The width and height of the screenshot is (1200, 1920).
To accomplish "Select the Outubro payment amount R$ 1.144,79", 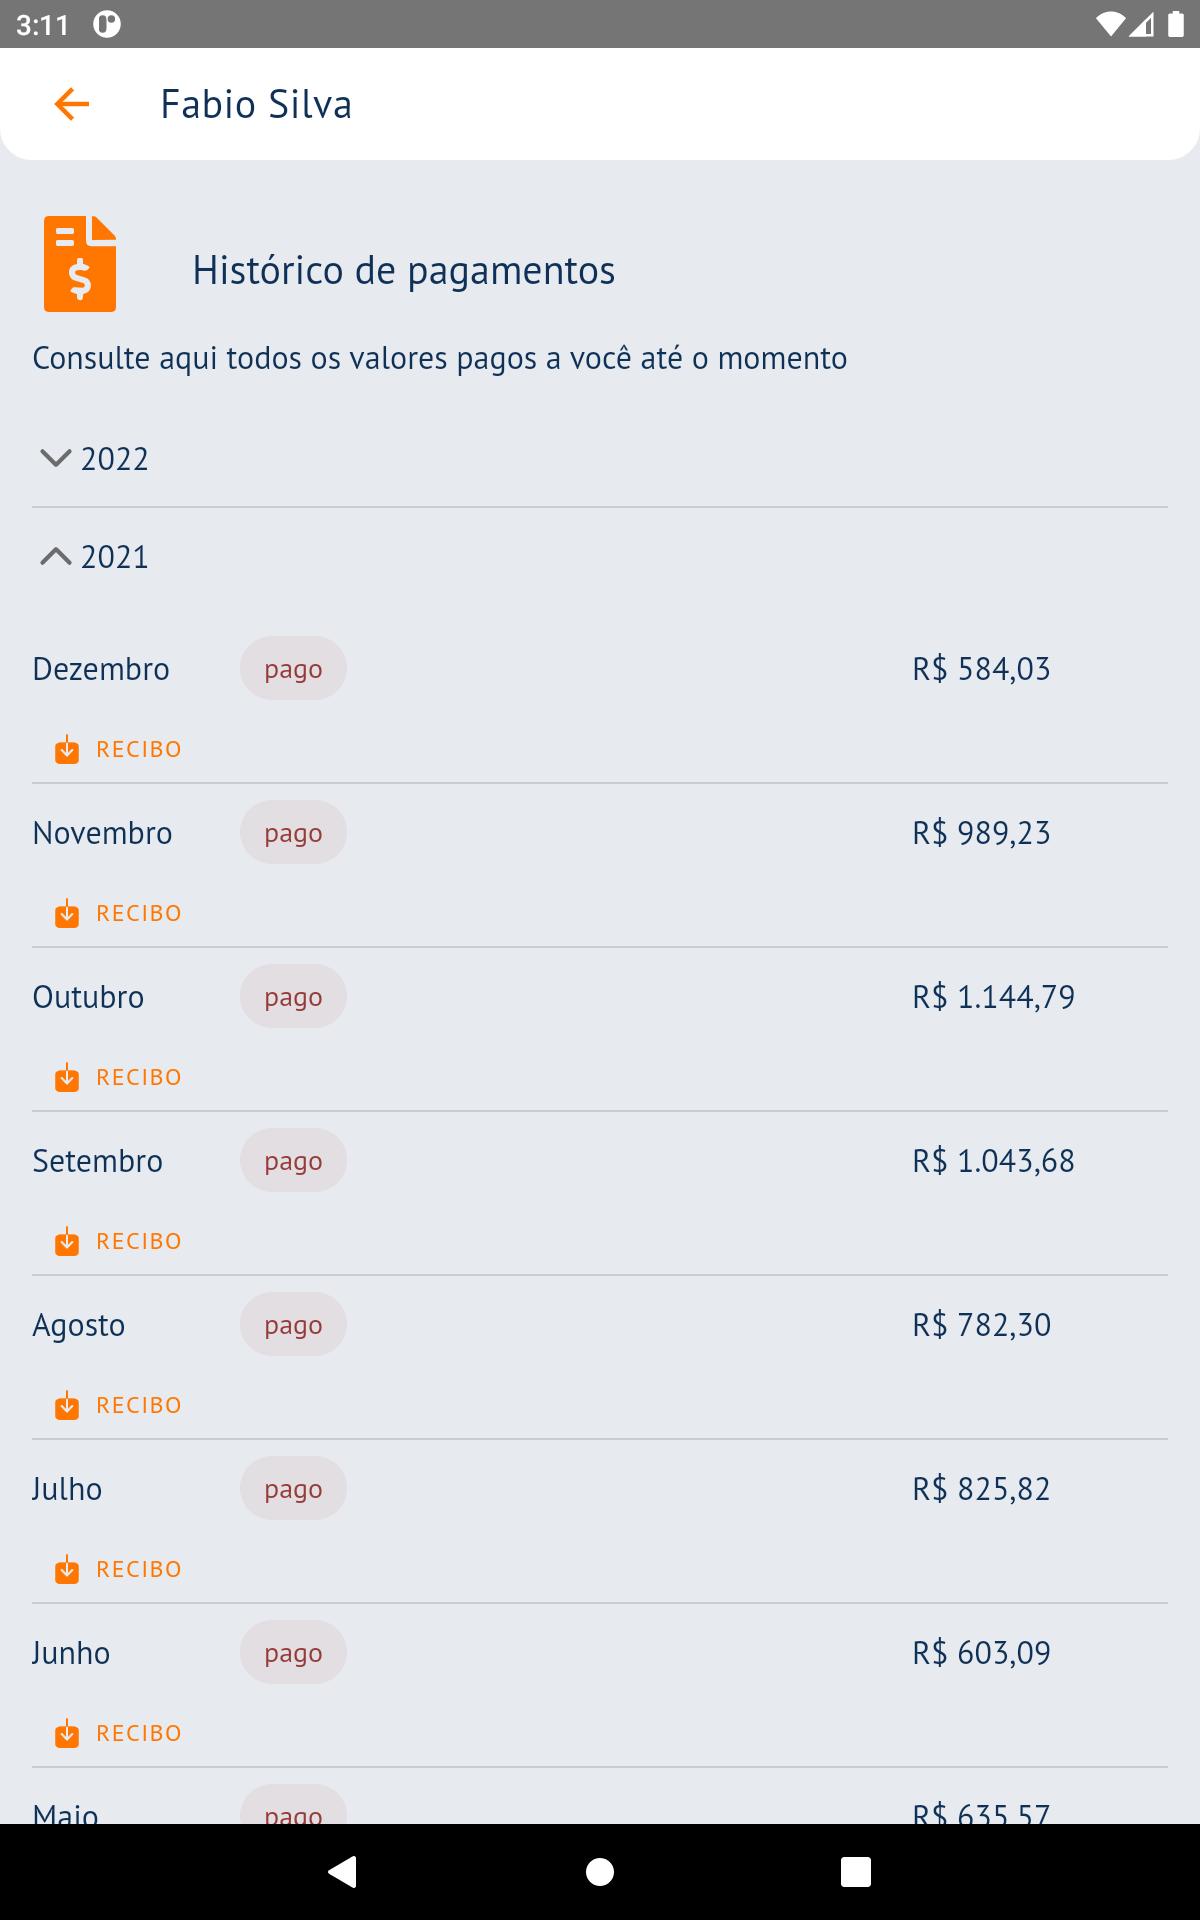I will tap(993, 997).
